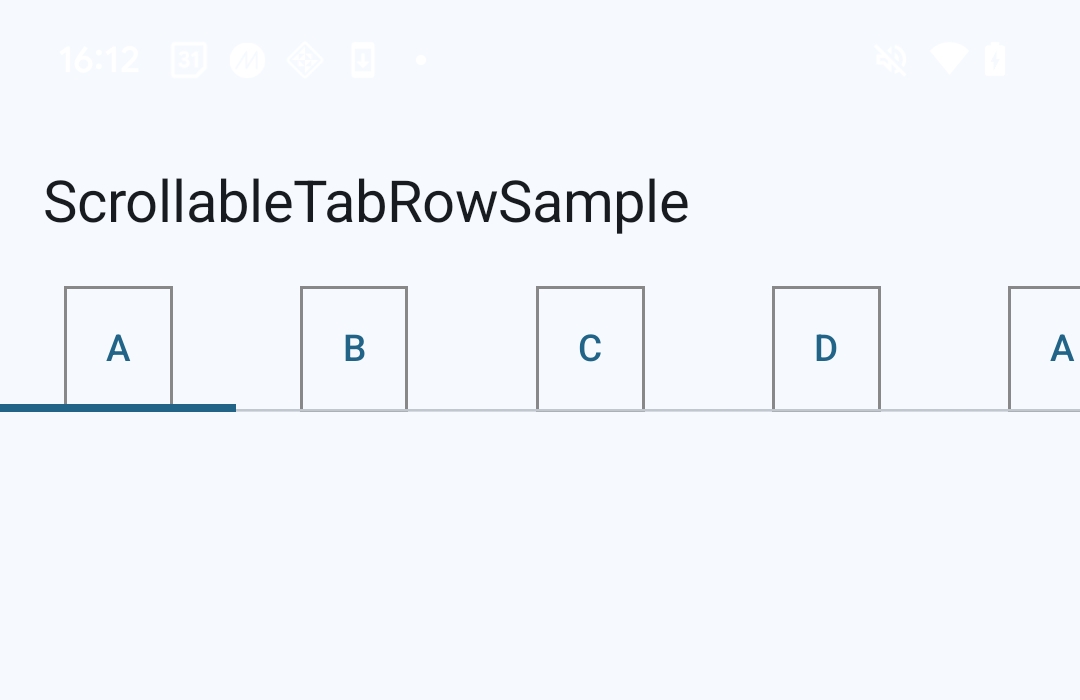Choose the partially visible A tab at right edge
The height and width of the screenshot is (700, 1080).
coord(1050,348)
